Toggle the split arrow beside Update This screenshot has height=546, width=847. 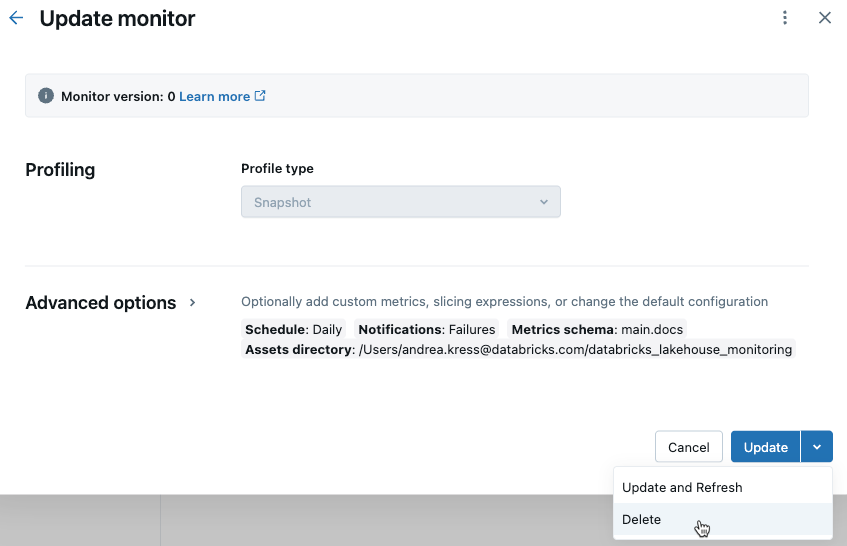tap(817, 447)
